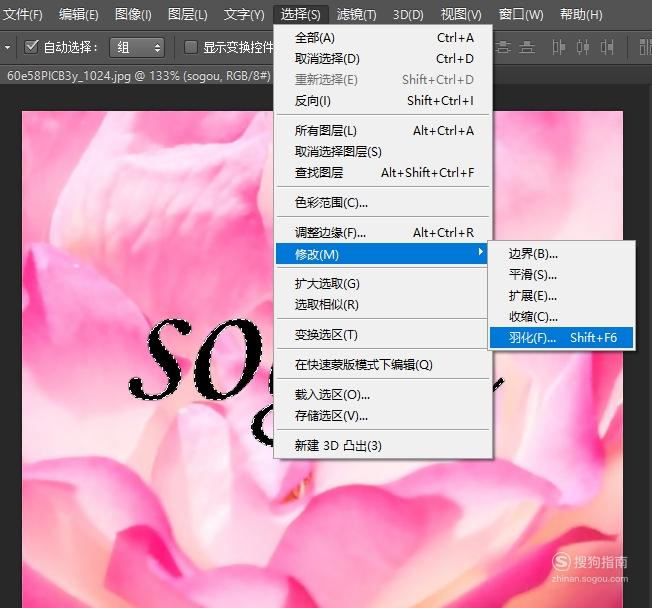This screenshot has height=608, width=652.
Task: Close the open 选择(S) menu
Action: [x=300, y=15]
